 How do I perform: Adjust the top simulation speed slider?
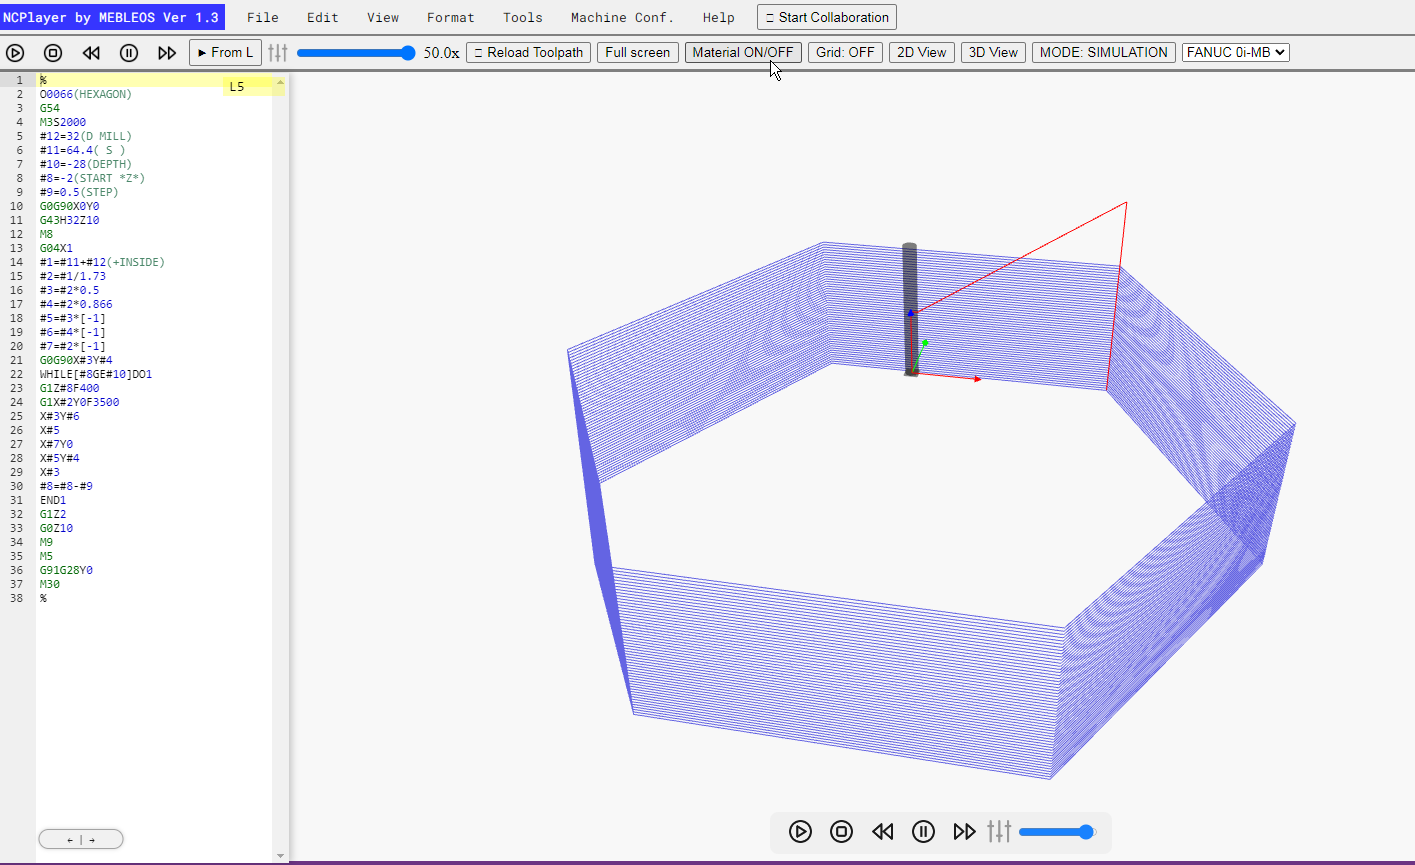pos(356,53)
